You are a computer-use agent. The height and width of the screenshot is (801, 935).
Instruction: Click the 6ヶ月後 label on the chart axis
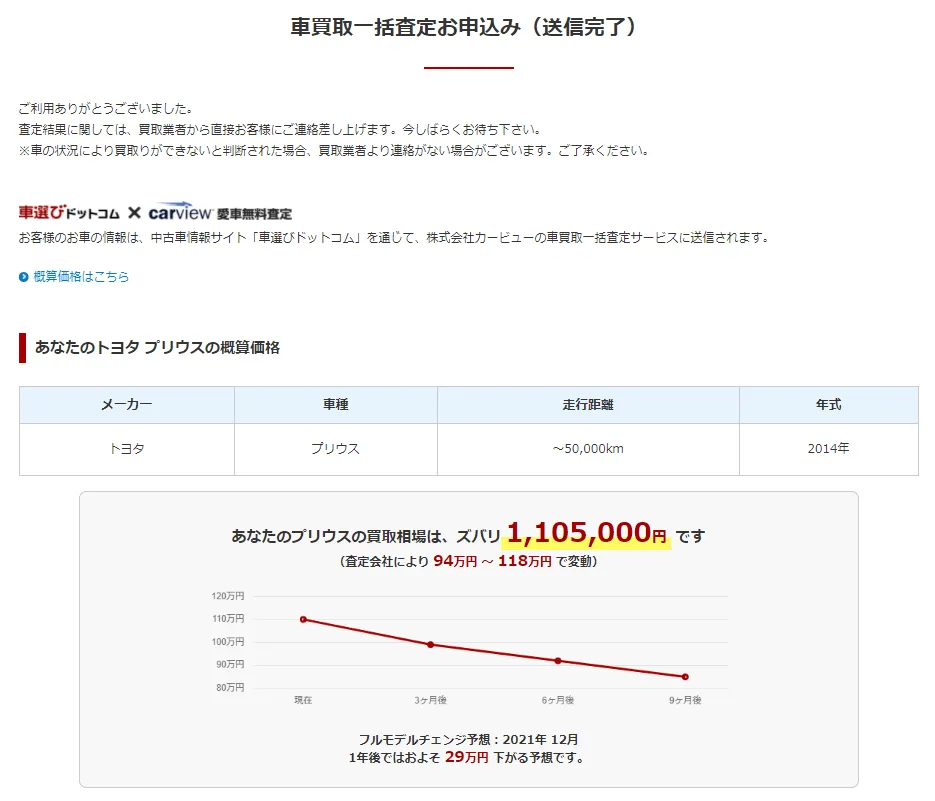[558, 700]
